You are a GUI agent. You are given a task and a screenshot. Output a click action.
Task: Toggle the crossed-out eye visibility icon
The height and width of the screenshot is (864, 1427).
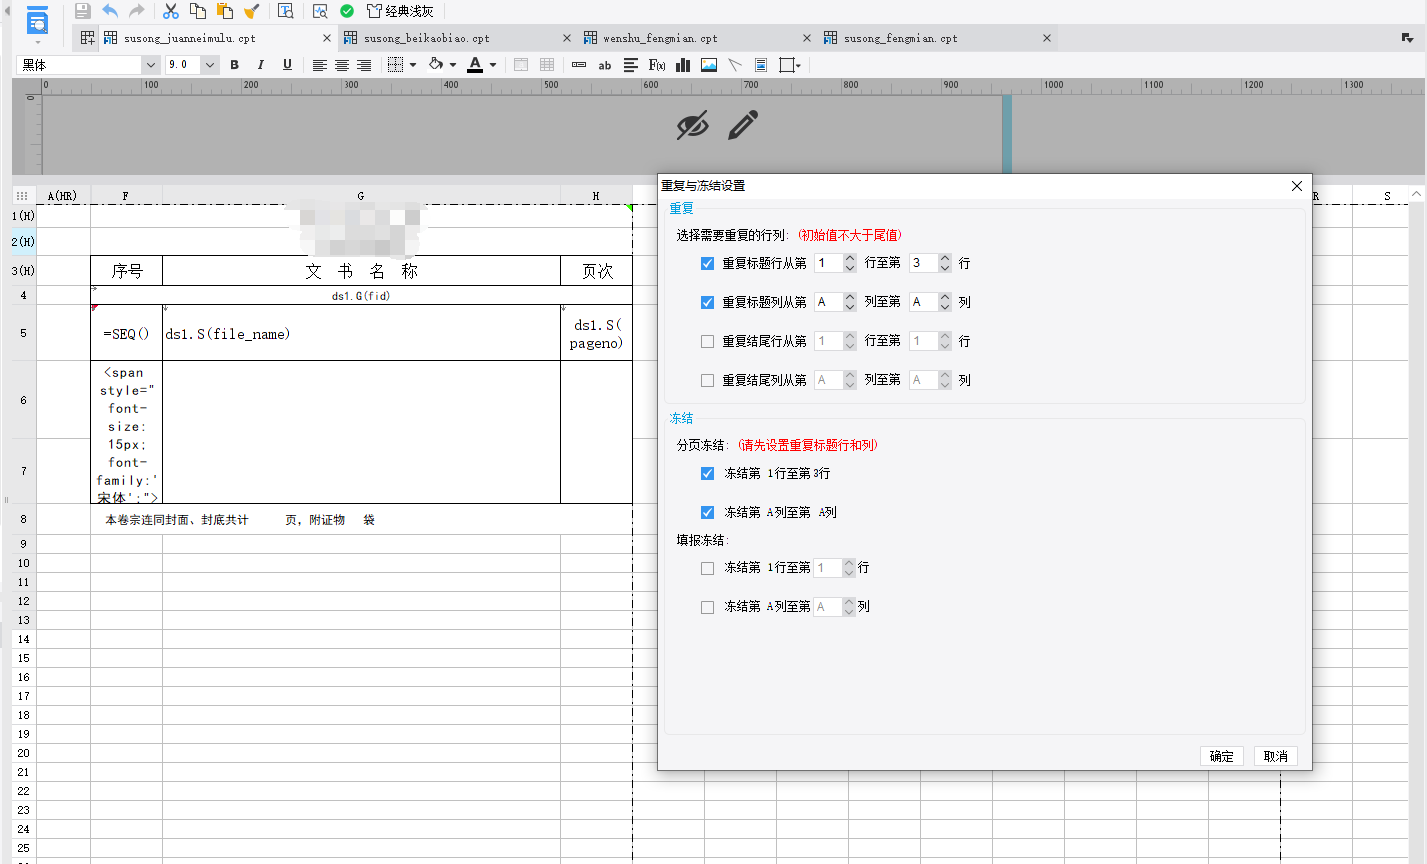pyautogui.click(x=692, y=125)
